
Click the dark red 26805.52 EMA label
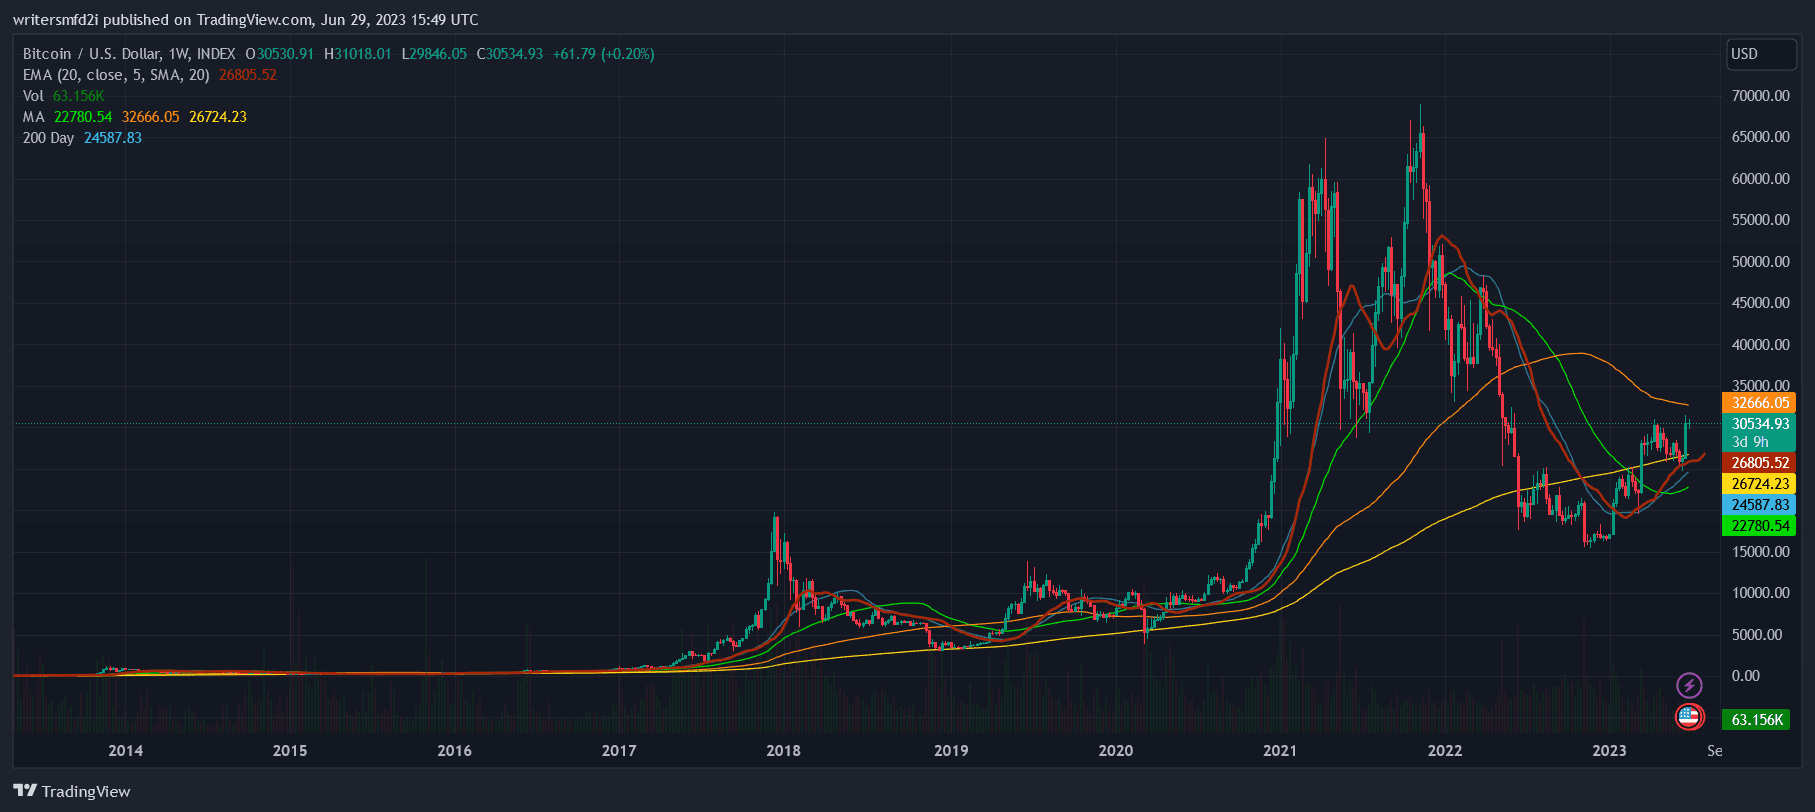pos(1759,463)
